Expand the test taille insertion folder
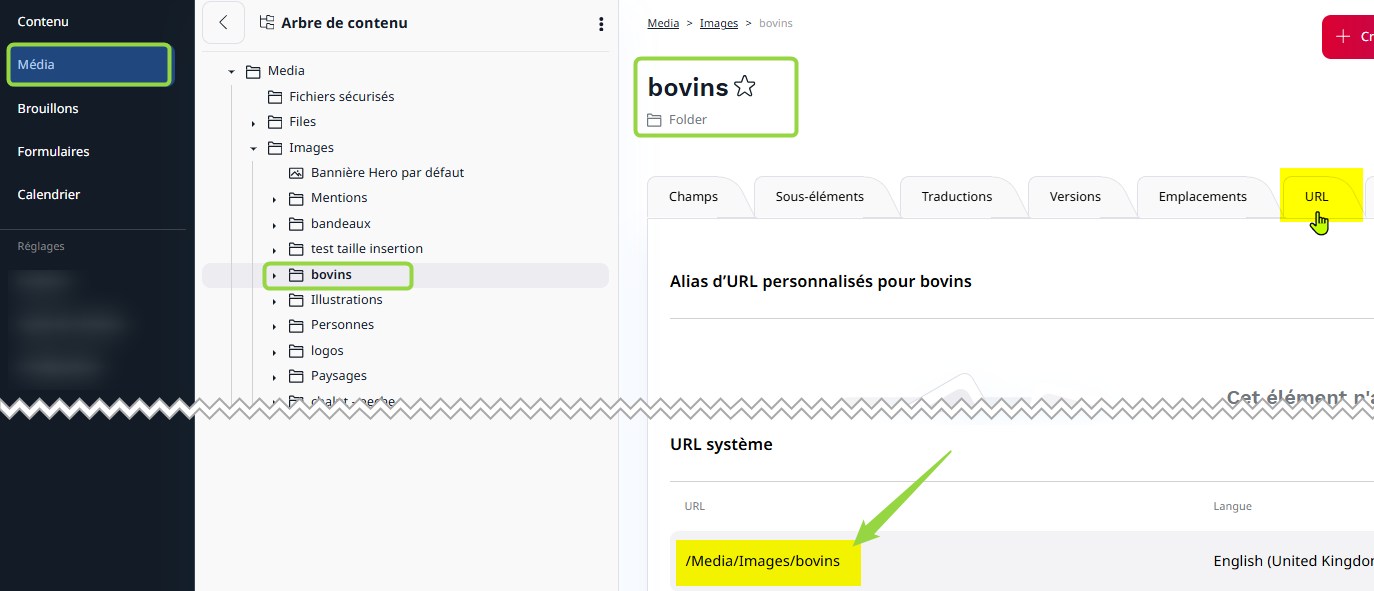The image size is (1374, 591). click(275, 250)
